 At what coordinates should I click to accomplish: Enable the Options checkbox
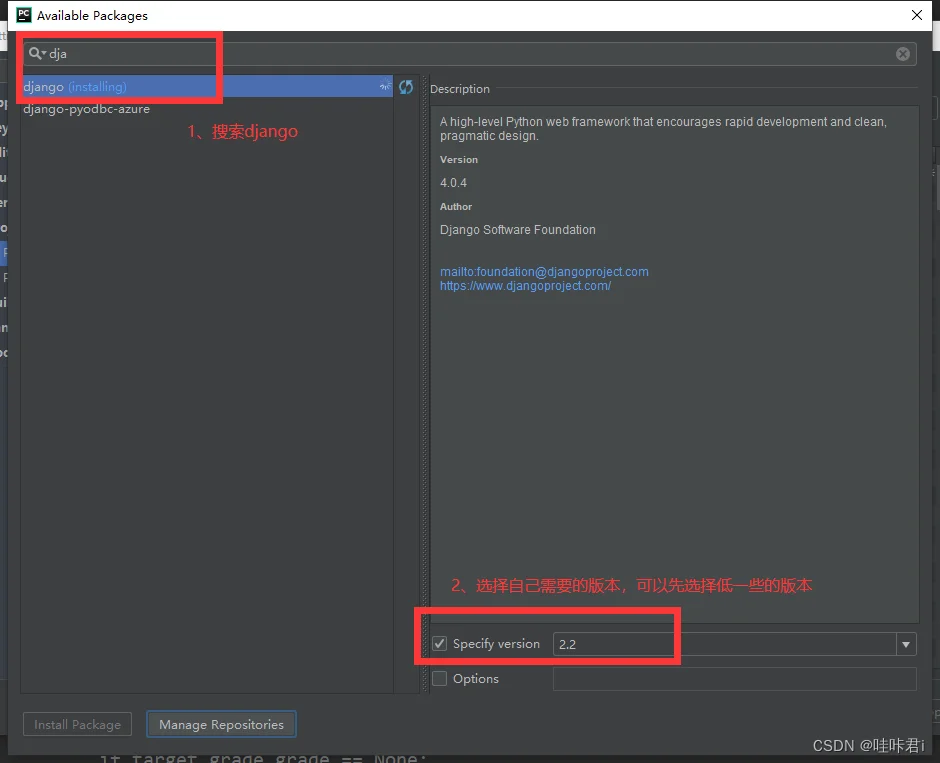[439, 678]
